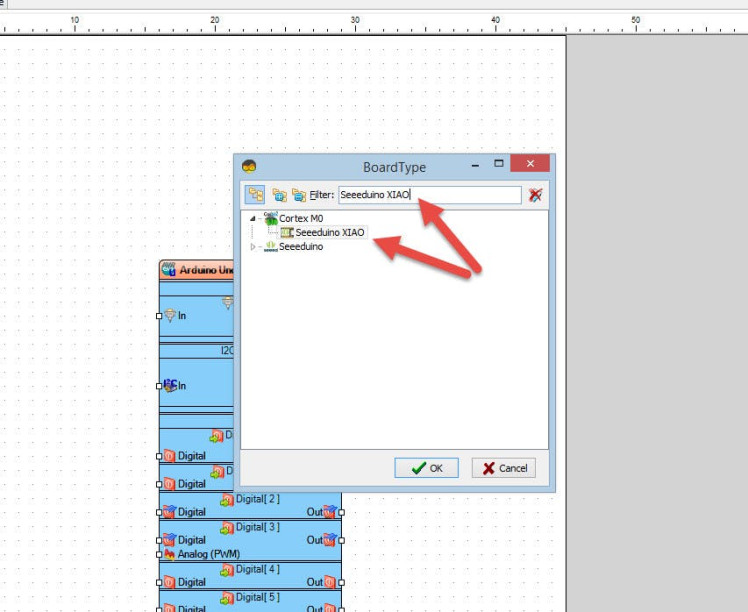
Task: Collapse the Cortex M0 tree node
Action: click(x=252, y=218)
